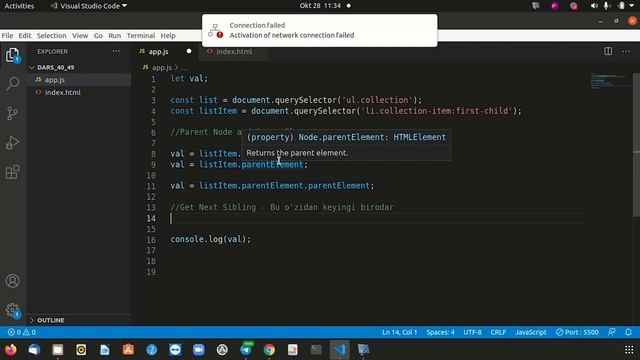Click app.js breadcrumb in editor
The image size is (640, 360).
pyautogui.click(x=162, y=68)
